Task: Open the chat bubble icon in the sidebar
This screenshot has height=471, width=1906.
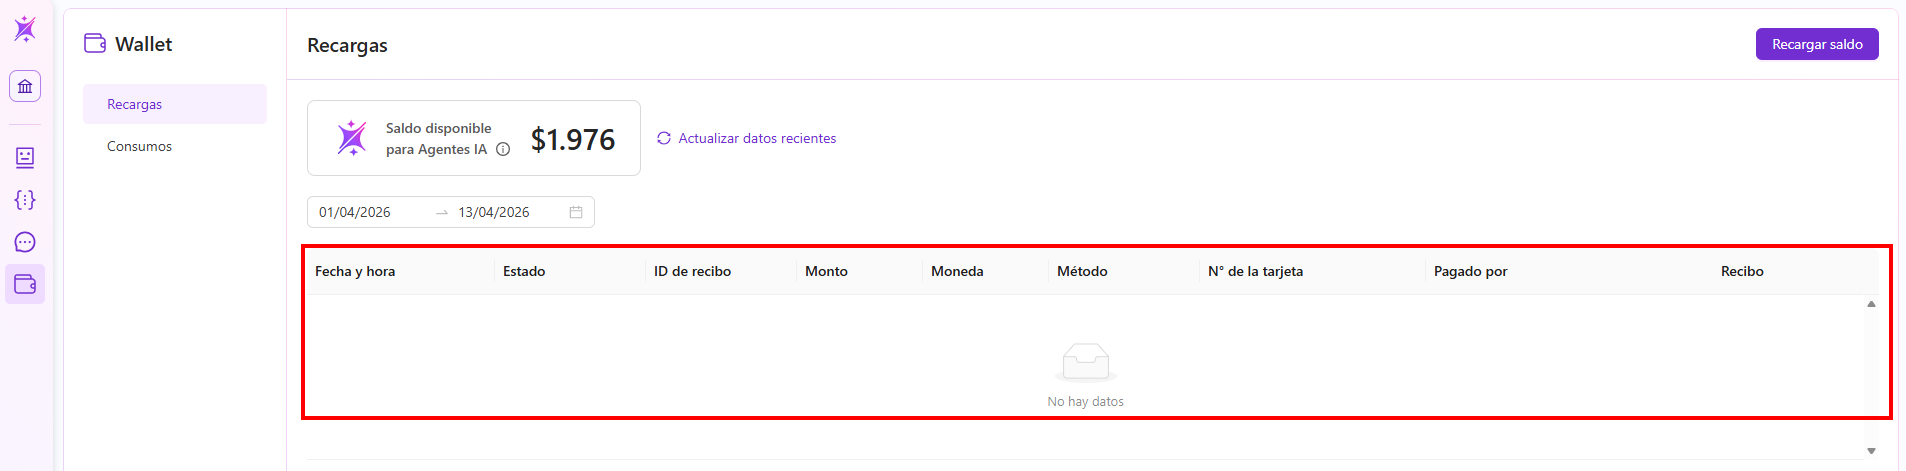Action: coord(25,242)
